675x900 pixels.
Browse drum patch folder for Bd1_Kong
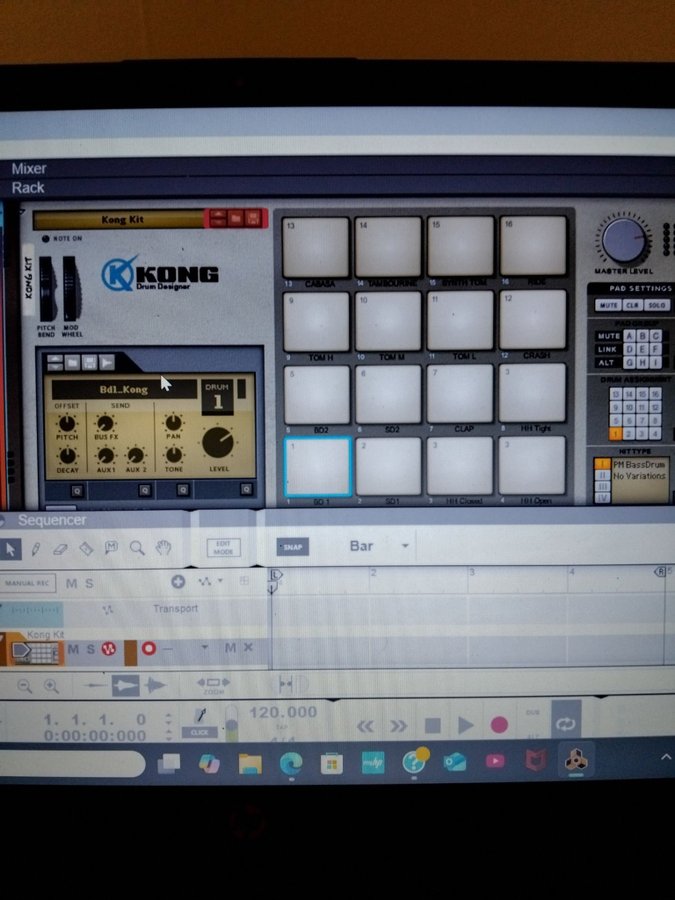(x=72, y=362)
